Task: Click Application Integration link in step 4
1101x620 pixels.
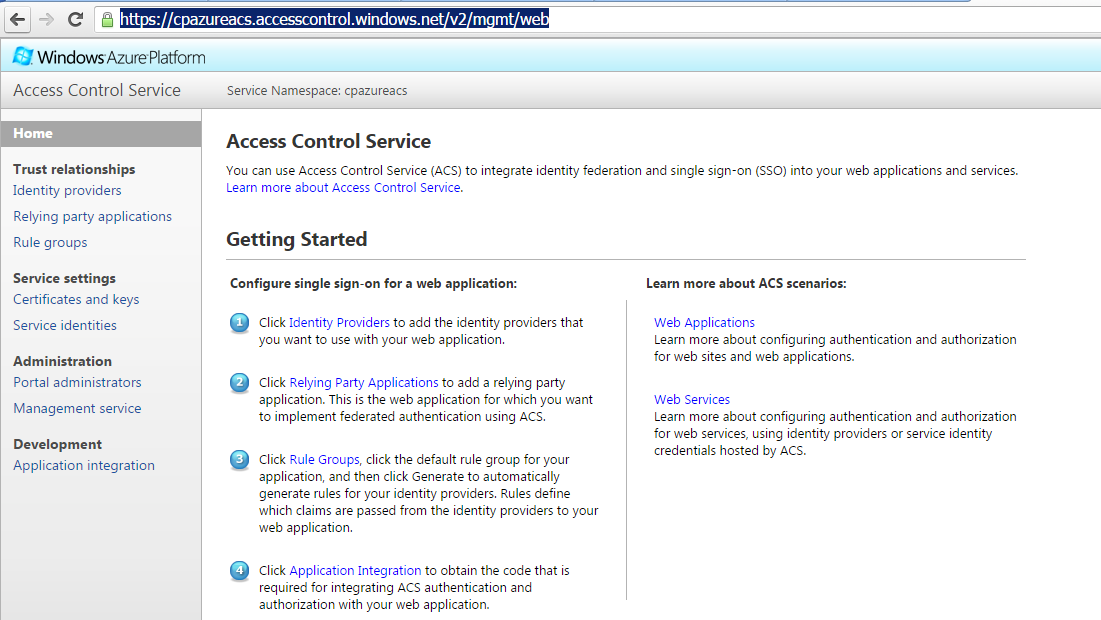Action: tap(355, 570)
